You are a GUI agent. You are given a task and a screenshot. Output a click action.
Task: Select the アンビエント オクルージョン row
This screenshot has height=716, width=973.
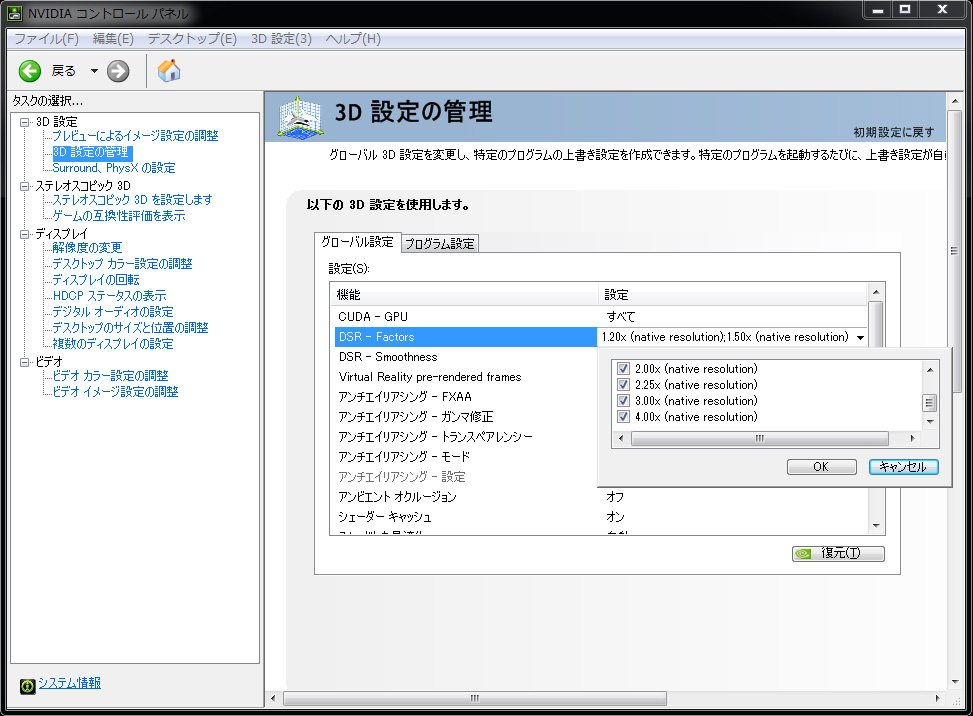(x=600, y=497)
